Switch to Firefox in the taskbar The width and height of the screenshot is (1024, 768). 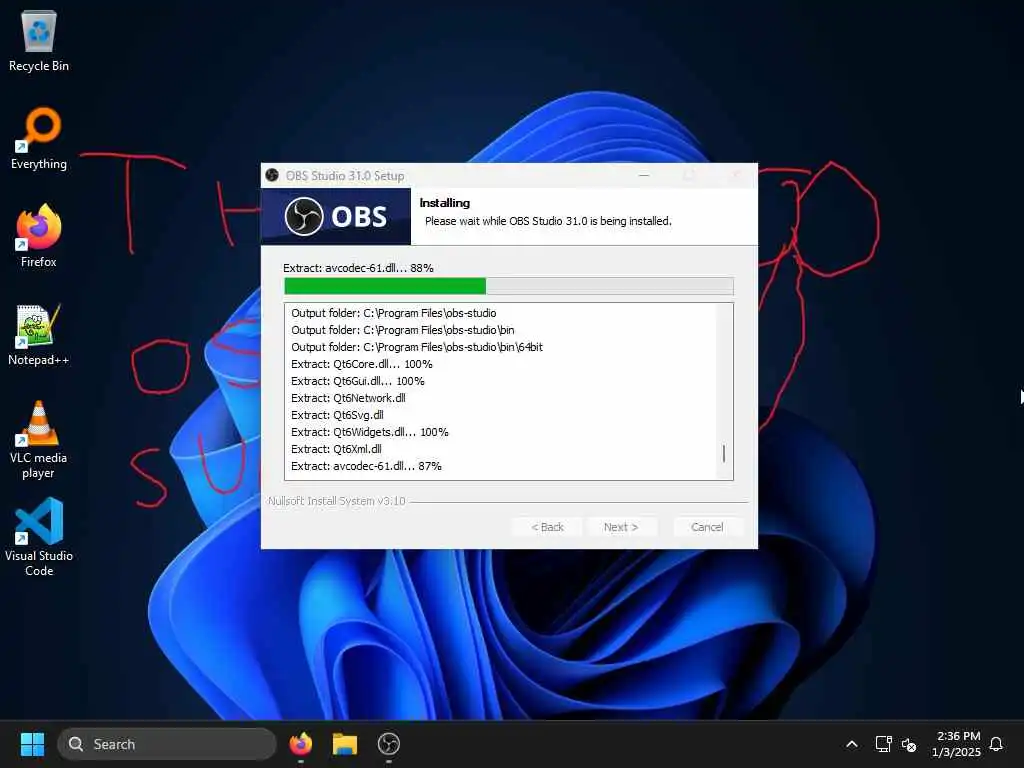pos(300,744)
